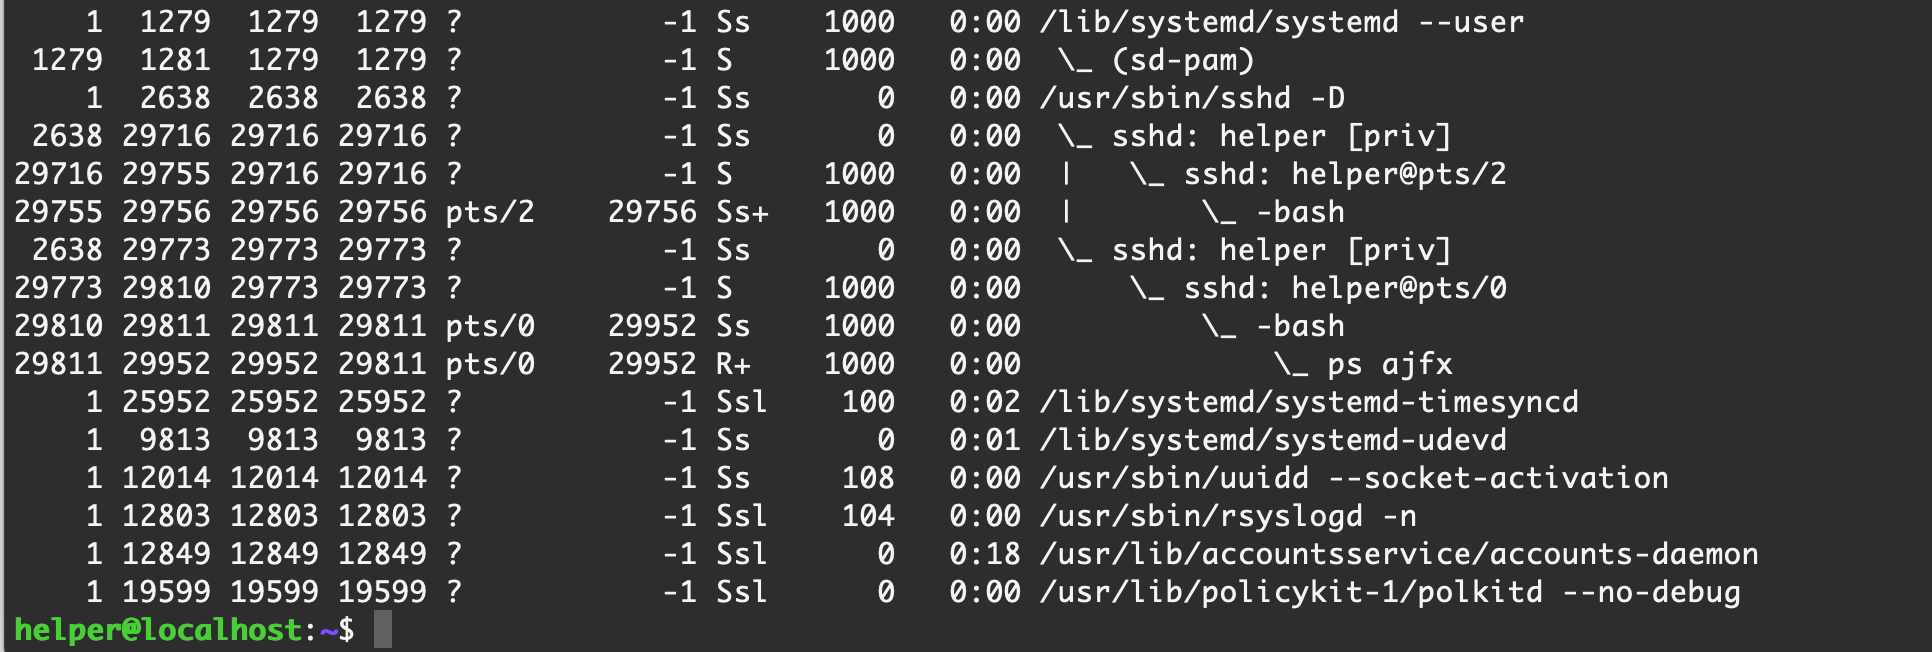Click the 0:18 time value
This screenshot has width=1932, height=652.
[x=985, y=554]
